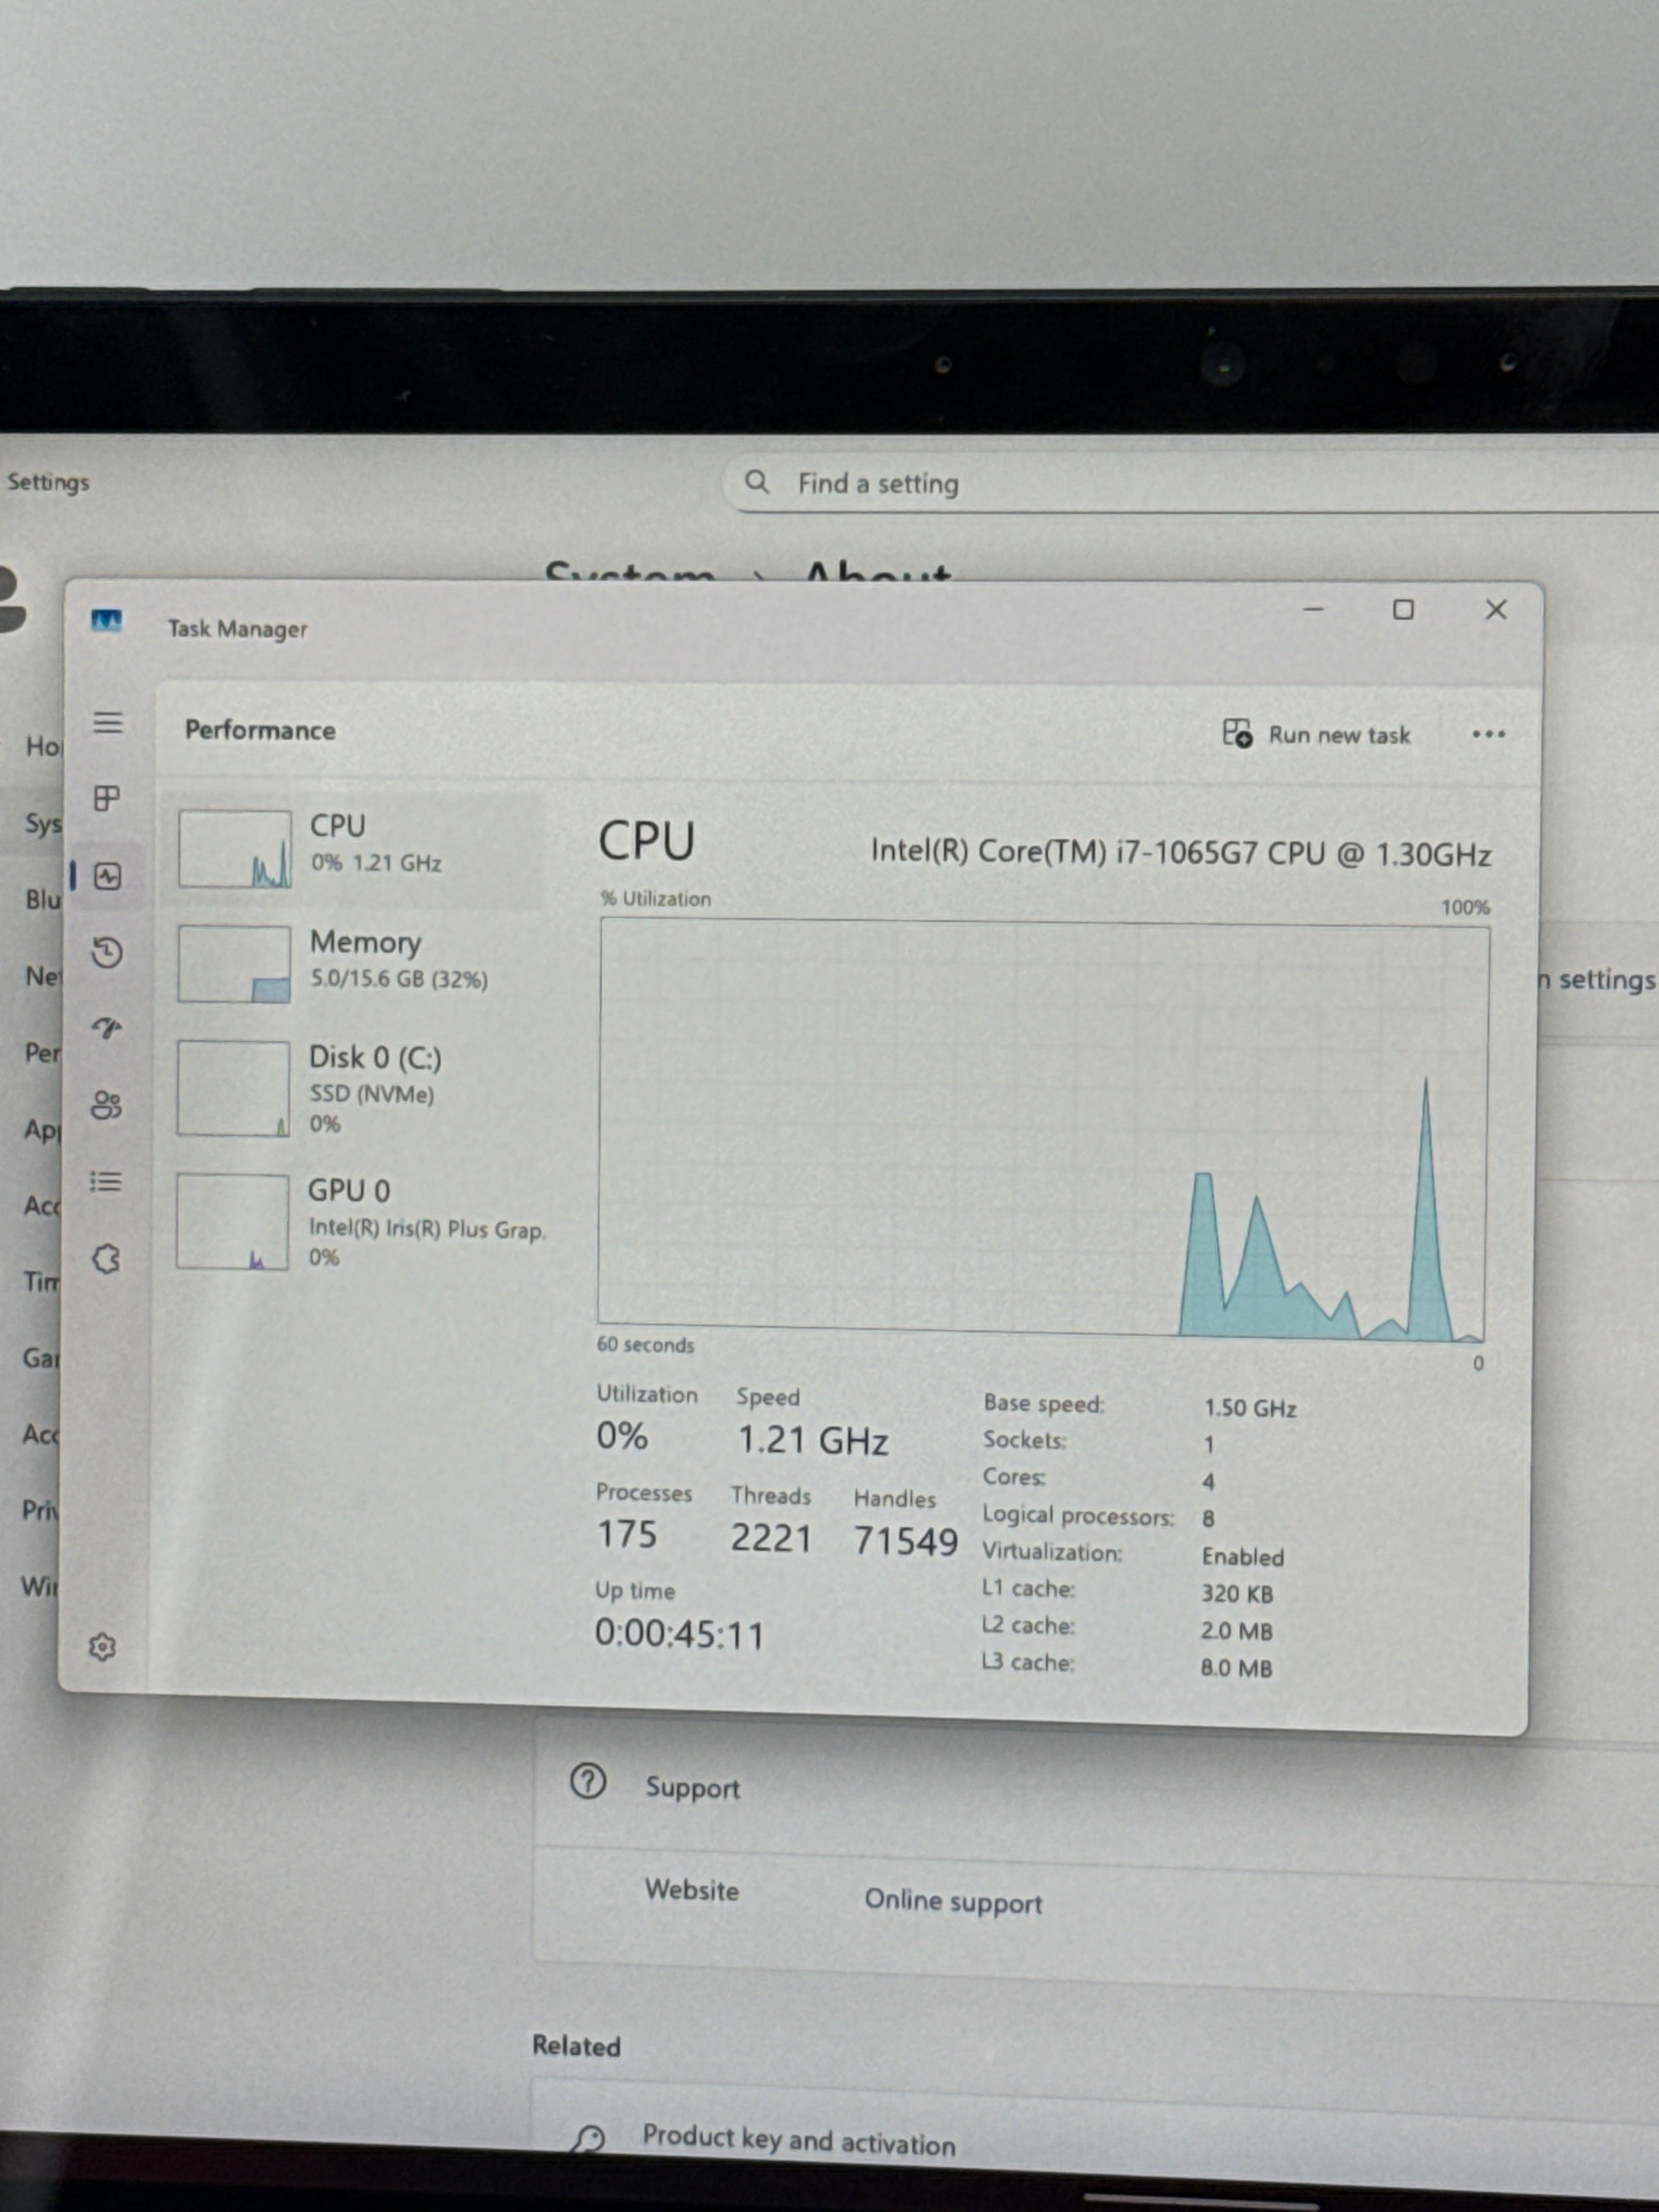The image size is (1659, 2212).
Task: Click the Related heading in Settings
Action: 576,2046
